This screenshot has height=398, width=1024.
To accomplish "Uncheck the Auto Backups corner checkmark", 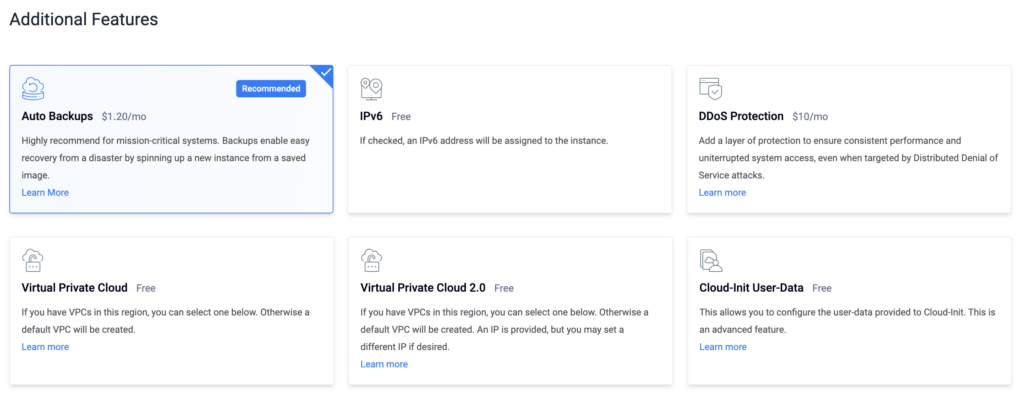I will point(325,73).
